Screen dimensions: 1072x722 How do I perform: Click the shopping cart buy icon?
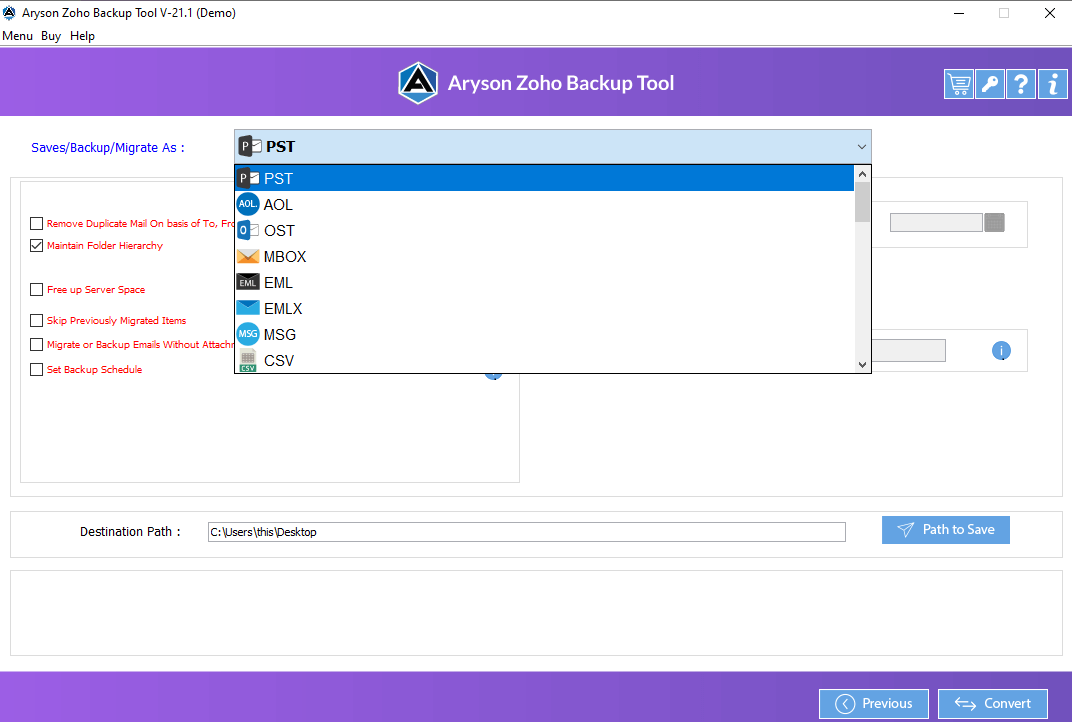[959, 84]
